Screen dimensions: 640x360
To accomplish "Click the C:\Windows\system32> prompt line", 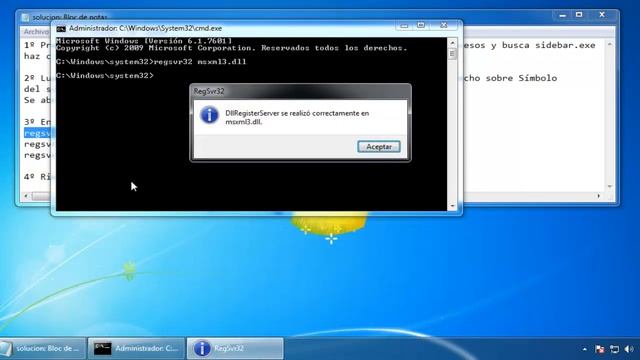I will point(104,76).
